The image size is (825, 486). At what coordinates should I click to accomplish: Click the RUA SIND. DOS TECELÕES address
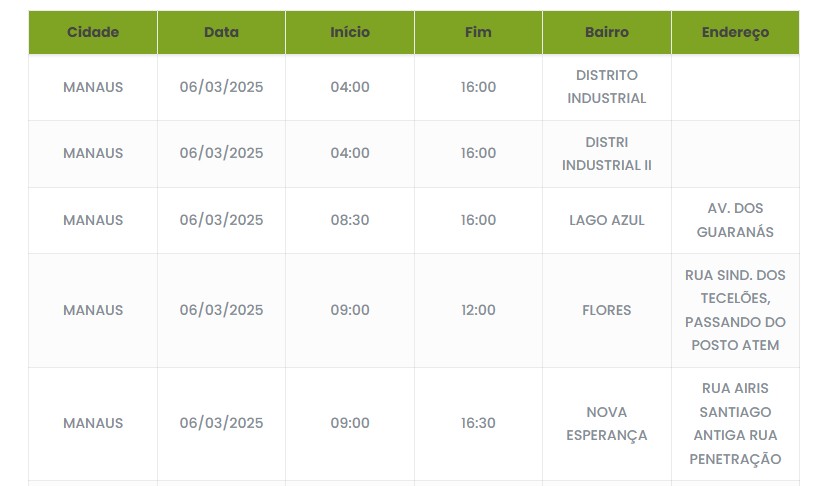(735, 310)
